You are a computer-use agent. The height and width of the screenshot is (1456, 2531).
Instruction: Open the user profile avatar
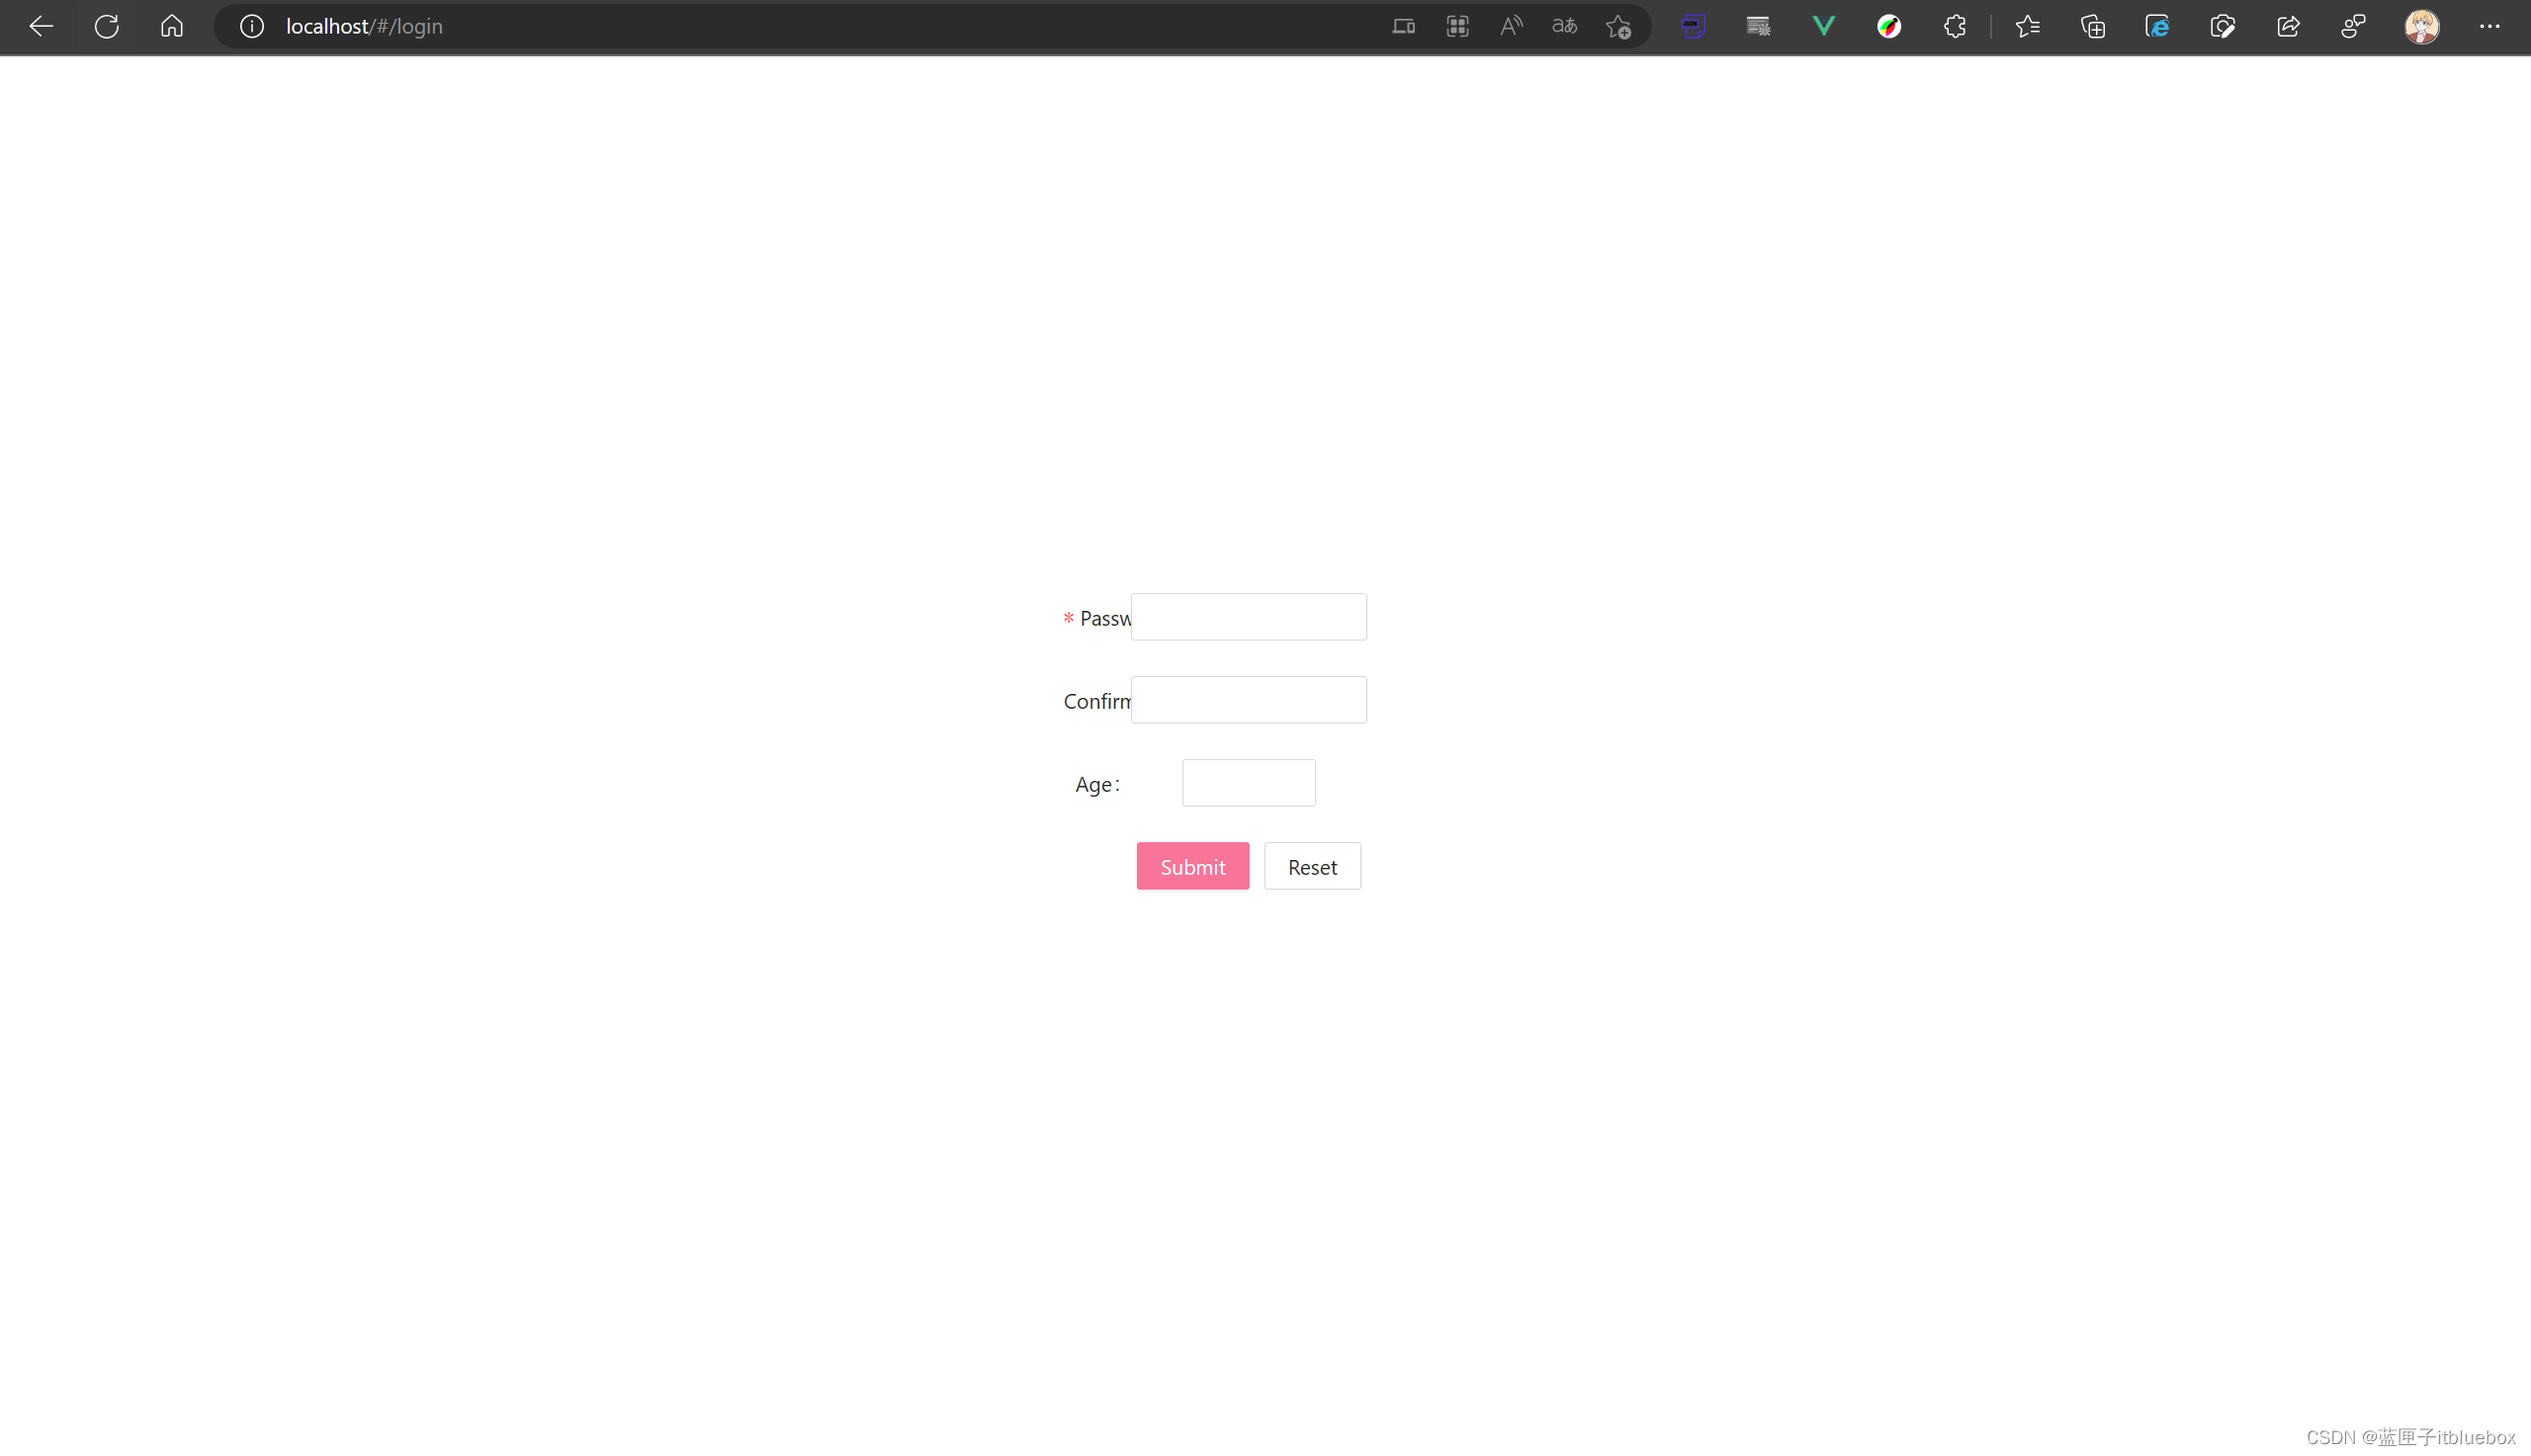[2421, 26]
